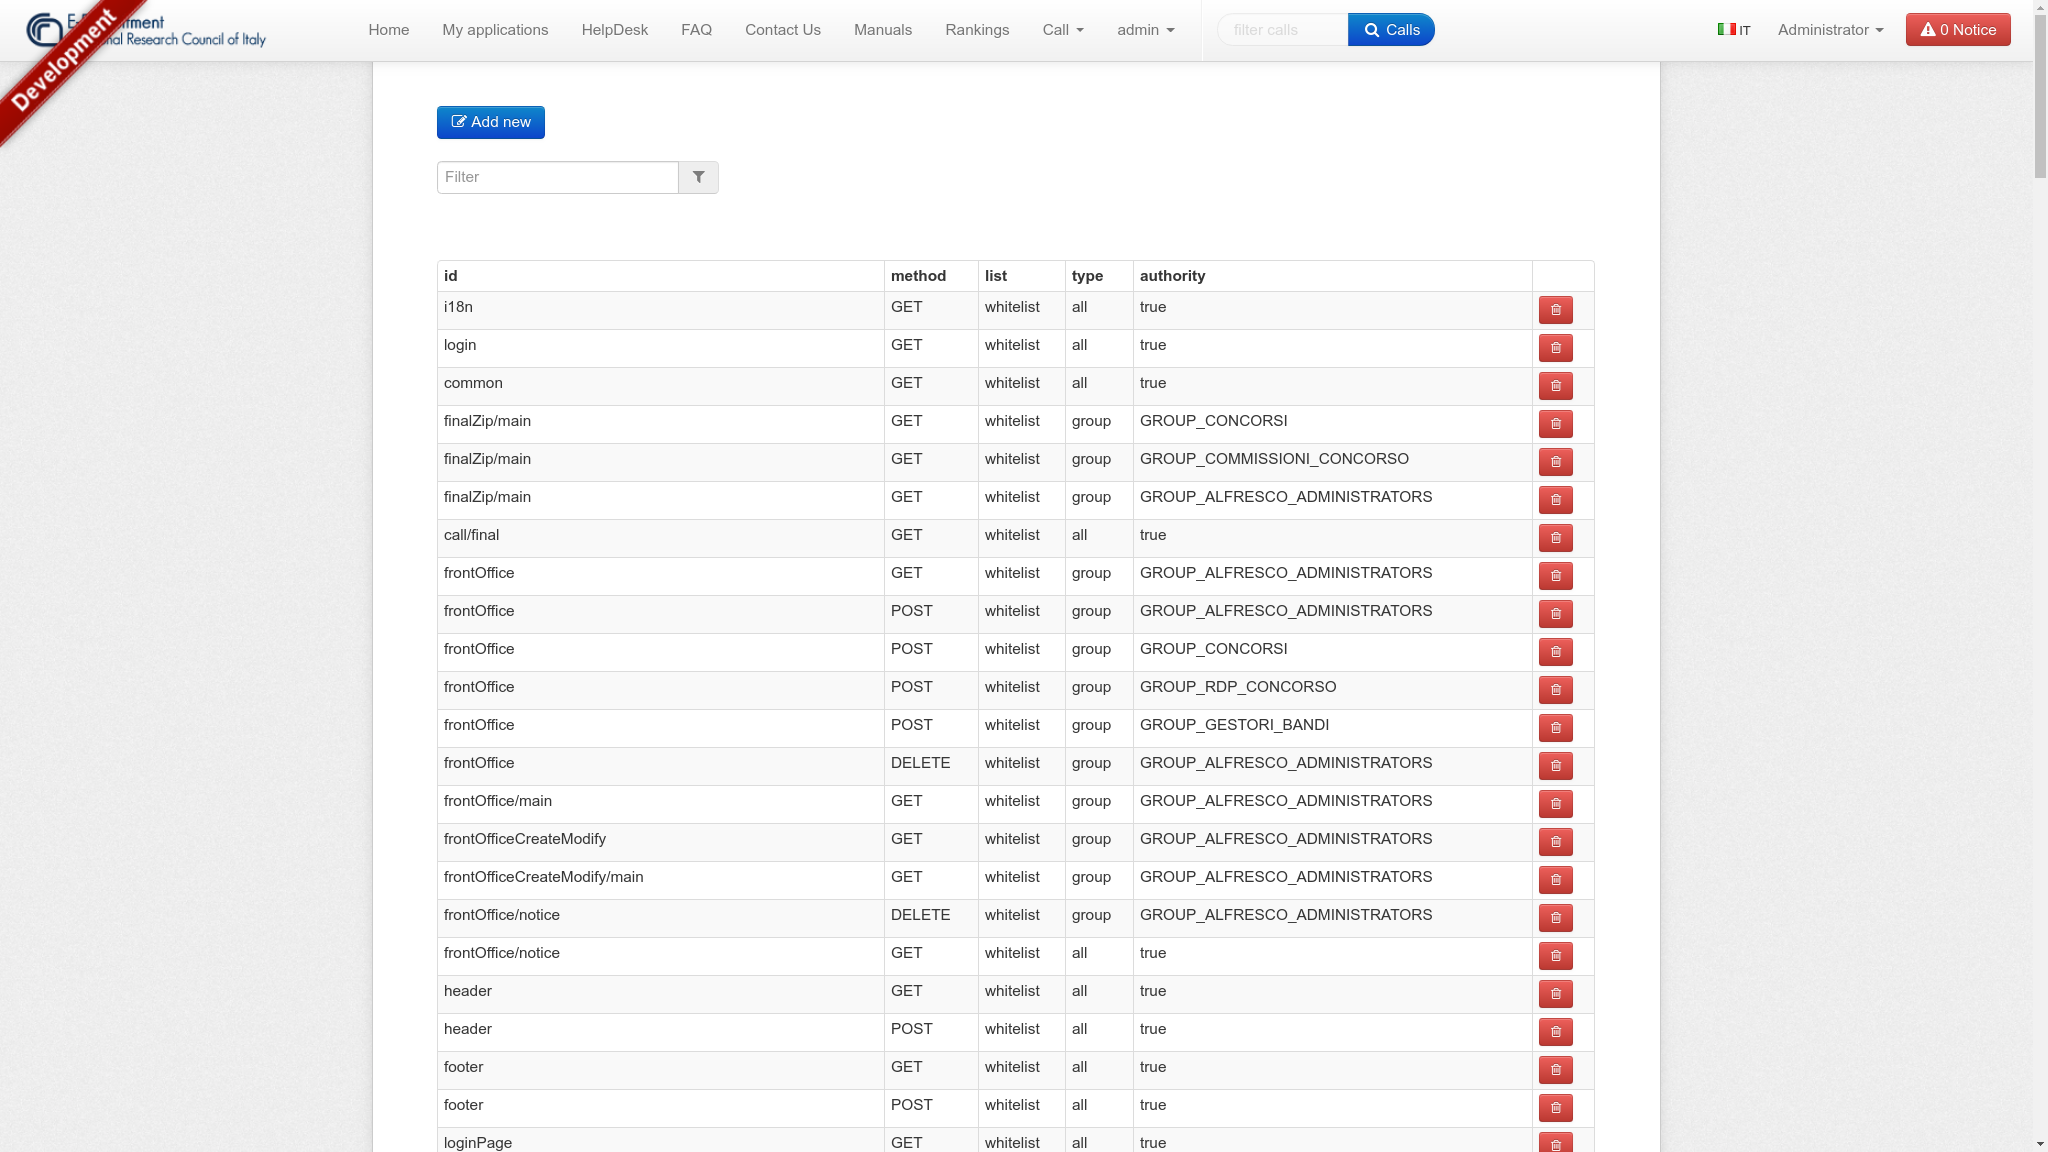The width and height of the screenshot is (2048, 1152).
Task: Click the Add new button
Action: coord(490,122)
